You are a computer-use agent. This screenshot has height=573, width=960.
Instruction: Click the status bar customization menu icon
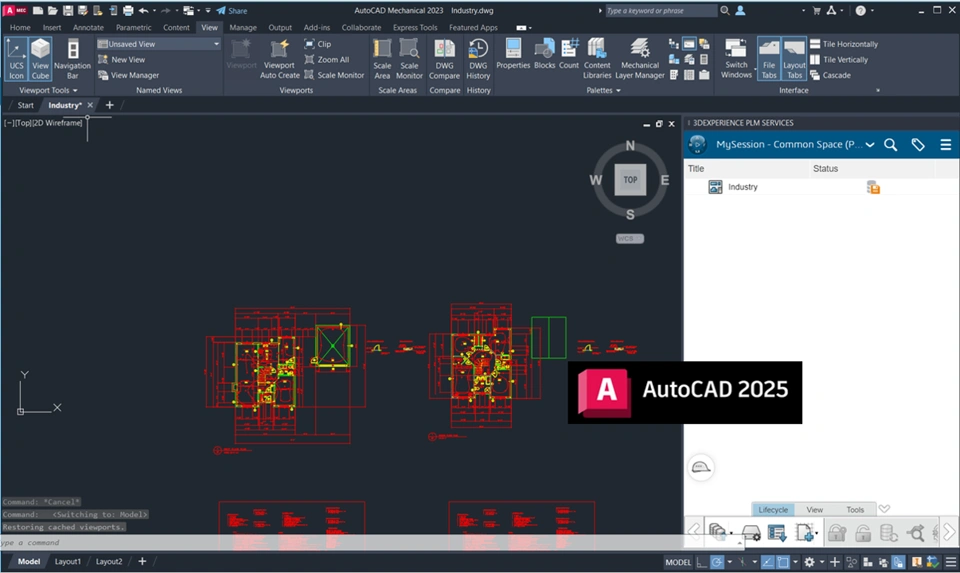pos(951,562)
